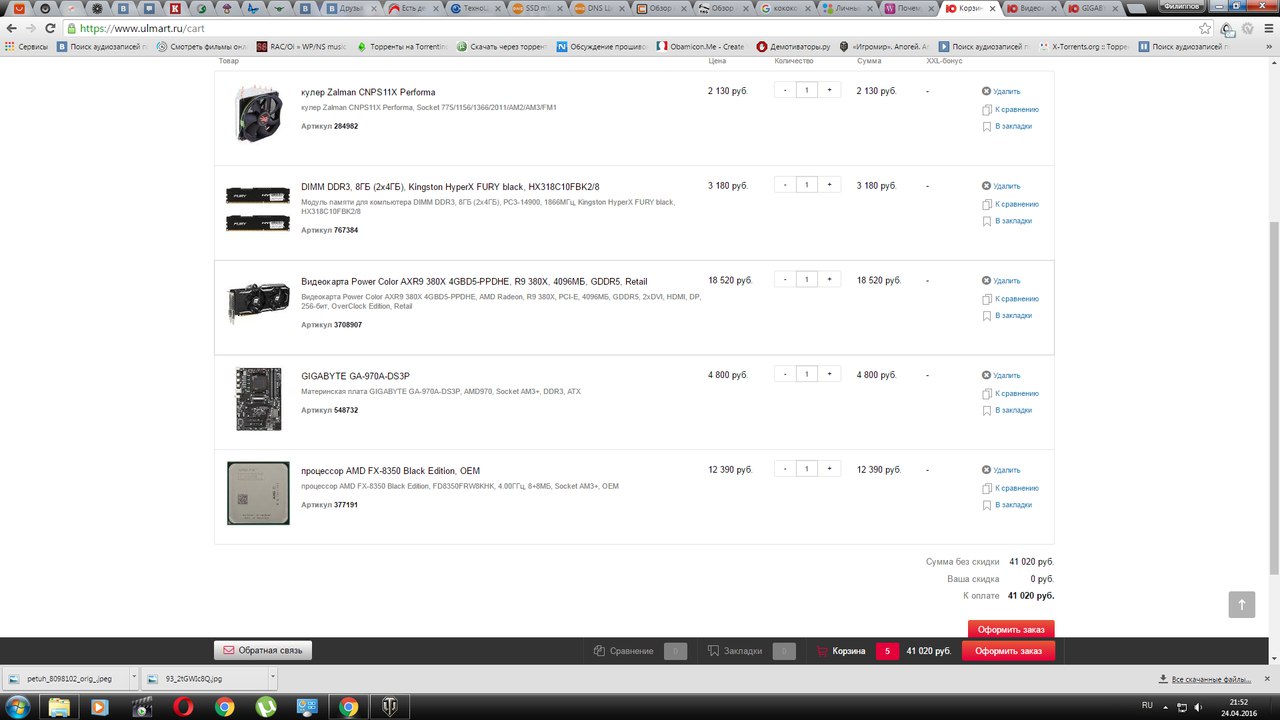Open the GIGABYTE motherboard thumbnail
The width and height of the screenshot is (1280, 720).
point(258,398)
